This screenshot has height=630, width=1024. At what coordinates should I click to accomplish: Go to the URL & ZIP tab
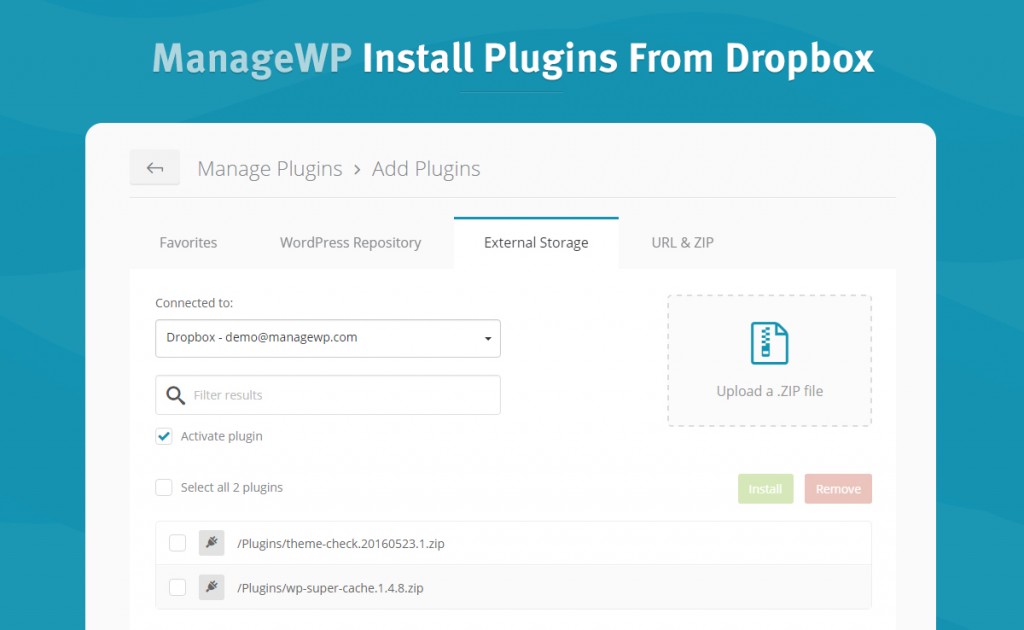pos(682,243)
